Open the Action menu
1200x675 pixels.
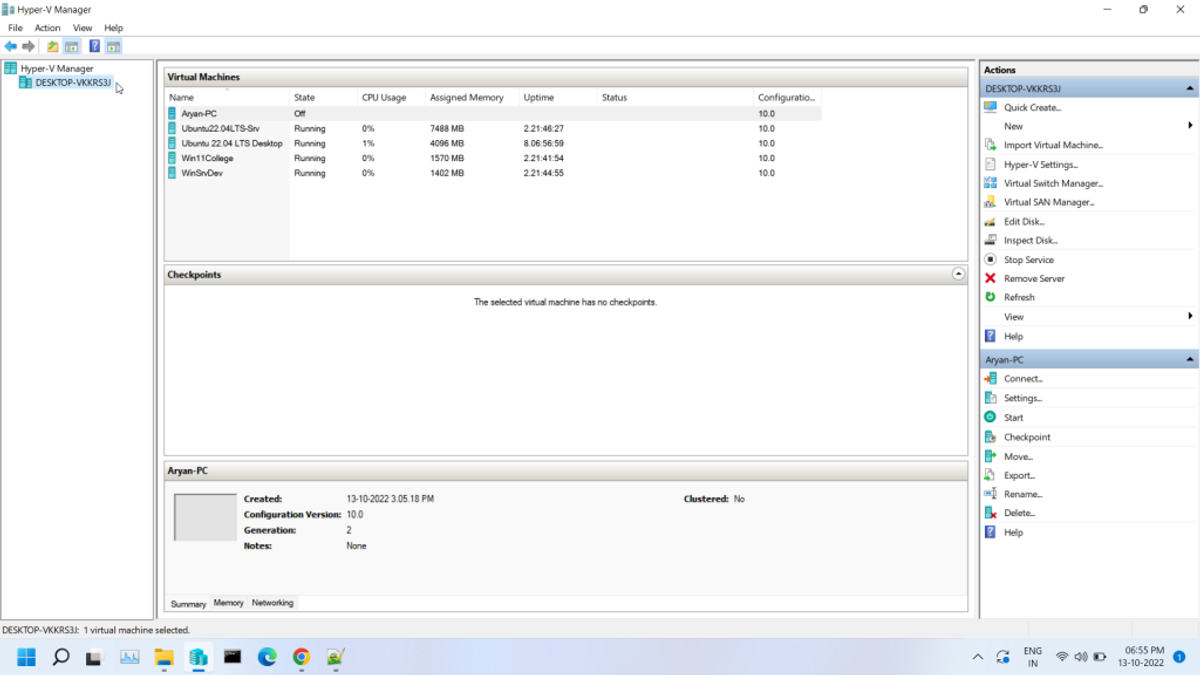tap(47, 28)
